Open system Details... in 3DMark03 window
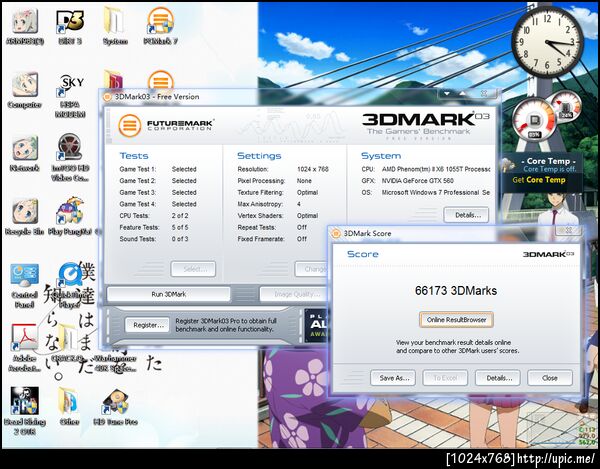 (x=466, y=215)
